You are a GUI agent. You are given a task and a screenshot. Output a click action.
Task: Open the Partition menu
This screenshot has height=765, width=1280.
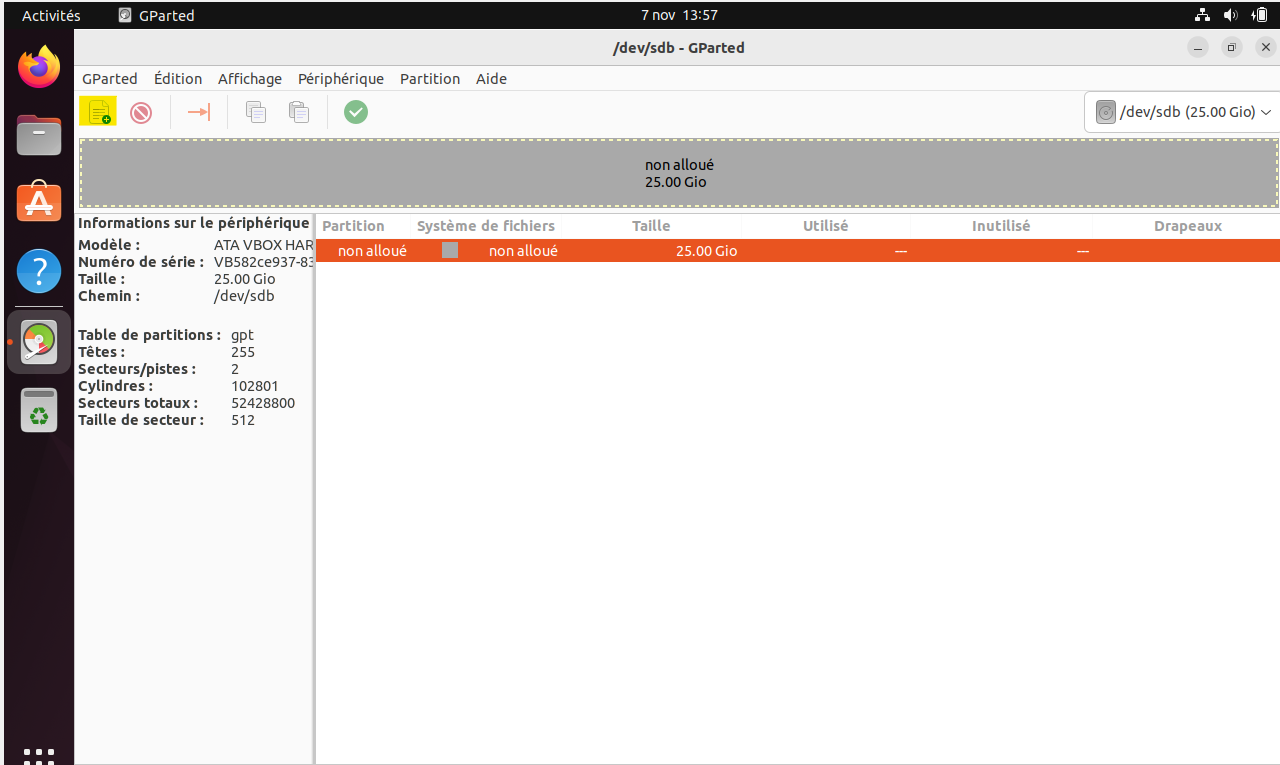(x=429, y=79)
